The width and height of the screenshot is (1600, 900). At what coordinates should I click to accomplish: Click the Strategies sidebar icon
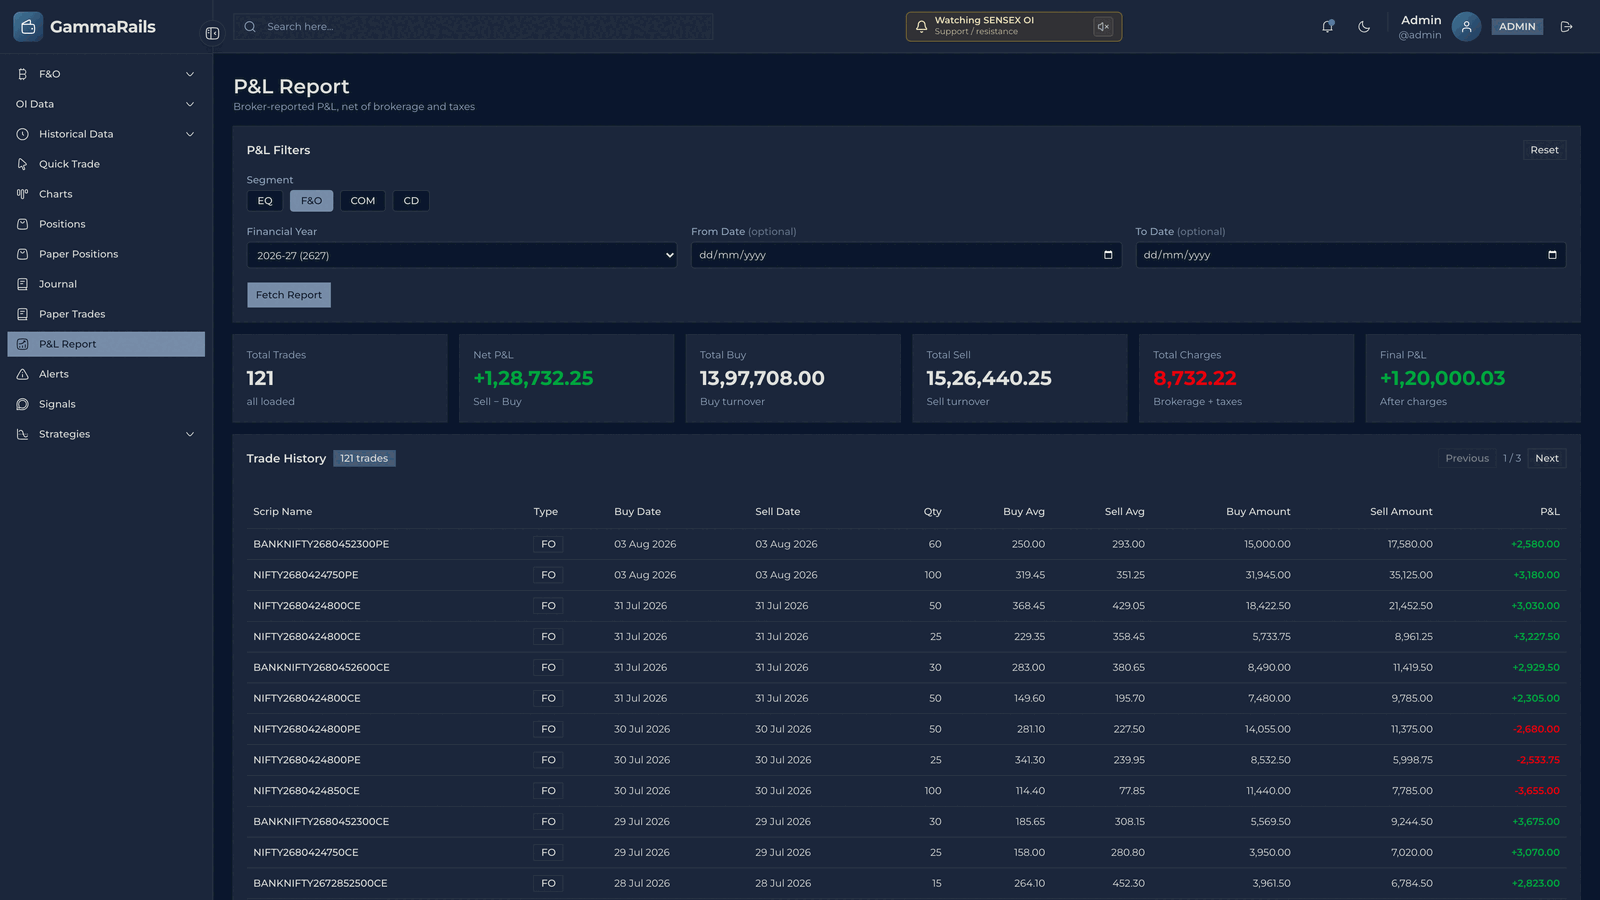click(22, 434)
